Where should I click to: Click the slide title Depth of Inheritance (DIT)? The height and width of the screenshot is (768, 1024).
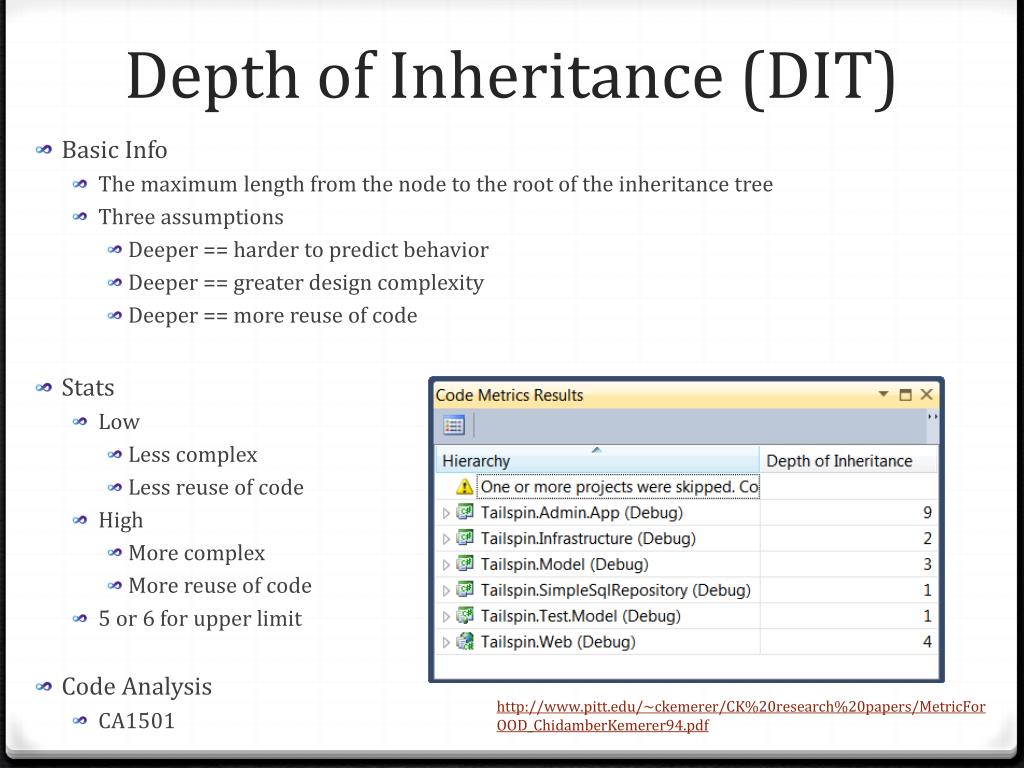511,77
